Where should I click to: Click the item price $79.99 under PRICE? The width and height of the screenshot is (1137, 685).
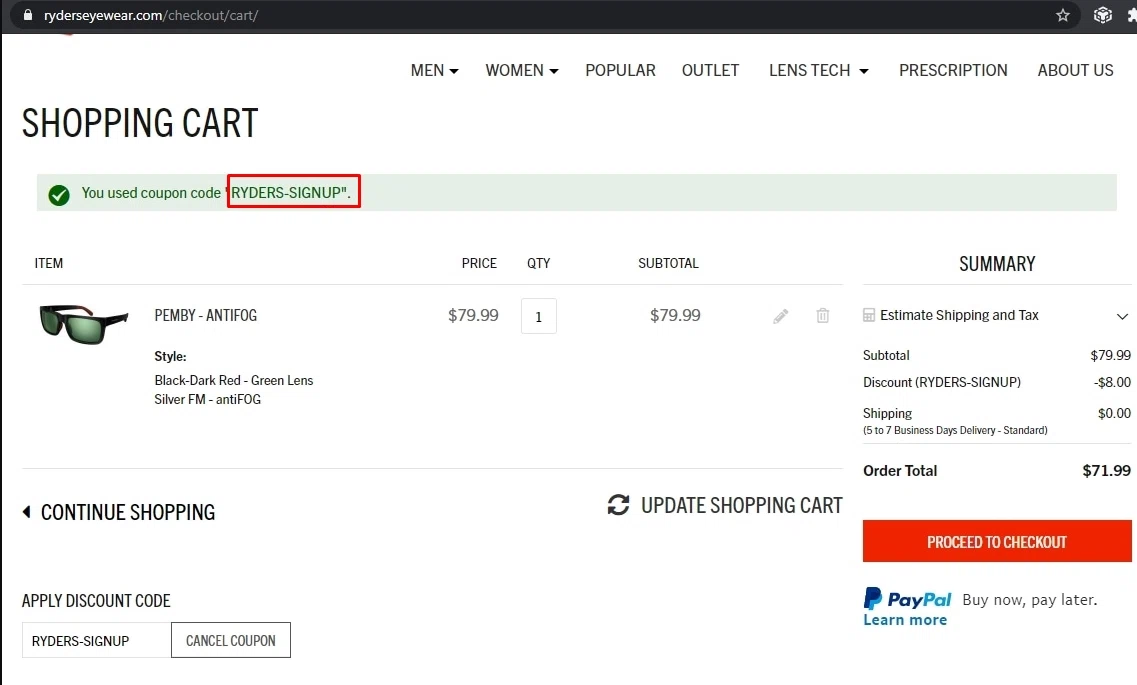click(473, 315)
